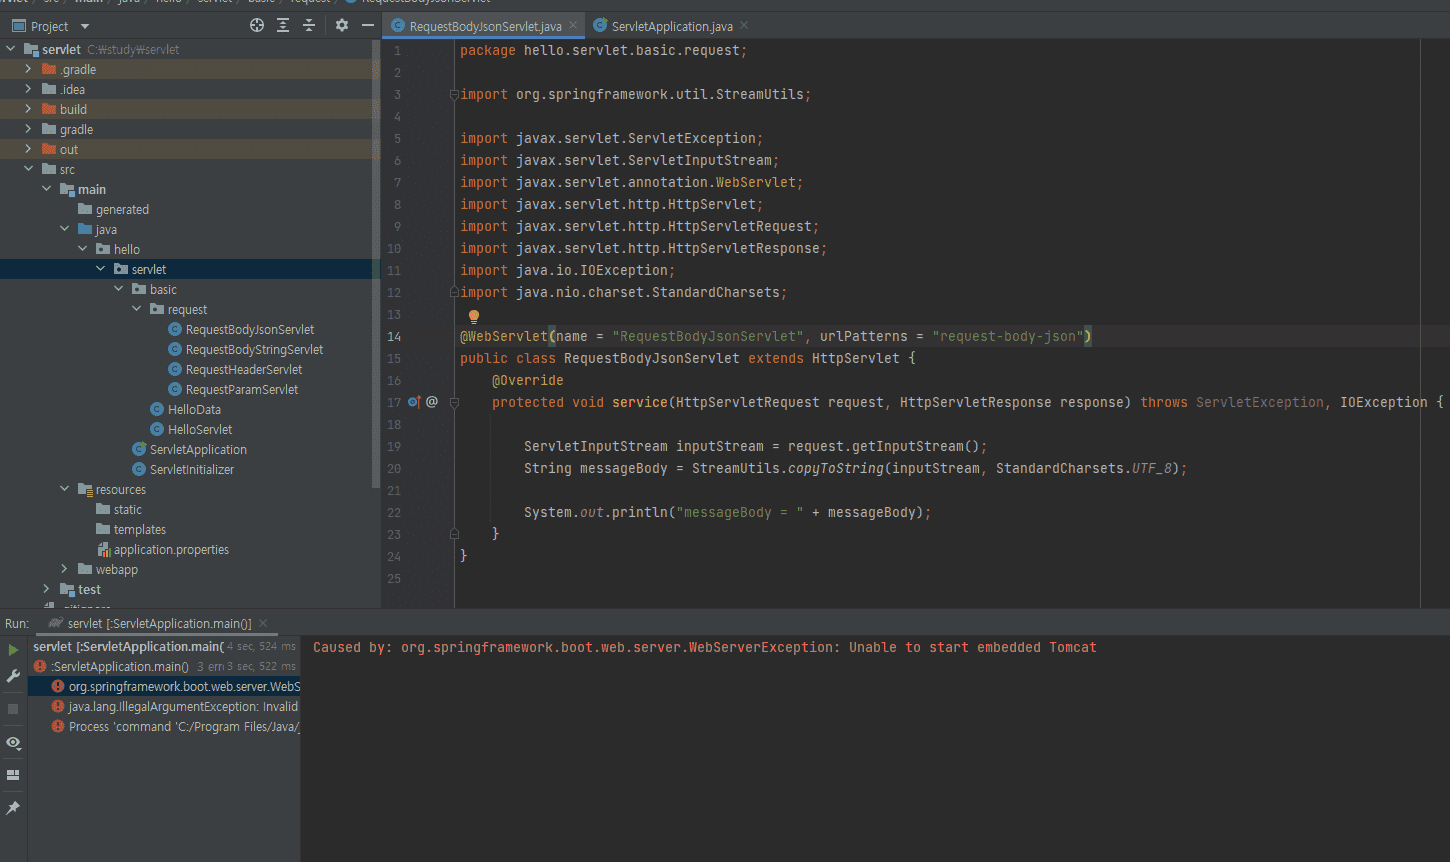Select java.lang.IllegalArgumentException error in Run tree
This screenshot has width=1450, height=862.
point(182,706)
